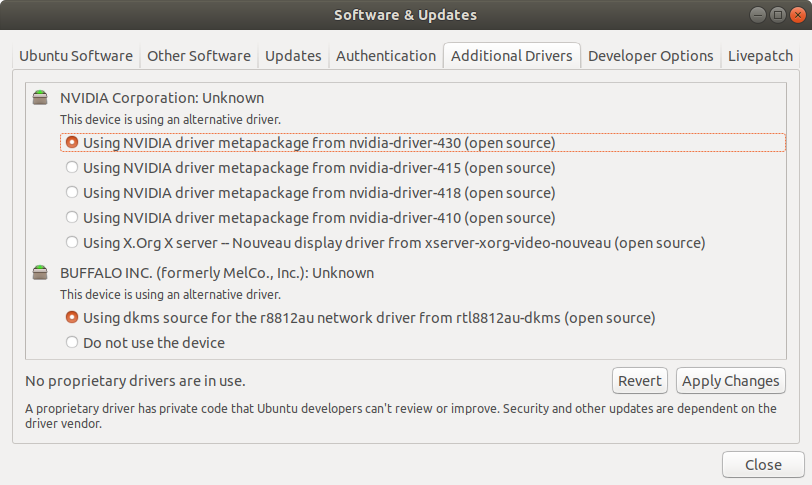The width and height of the screenshot is (812, 485).
Task: Open the Livepatch tab
Action: coord(760,56)
